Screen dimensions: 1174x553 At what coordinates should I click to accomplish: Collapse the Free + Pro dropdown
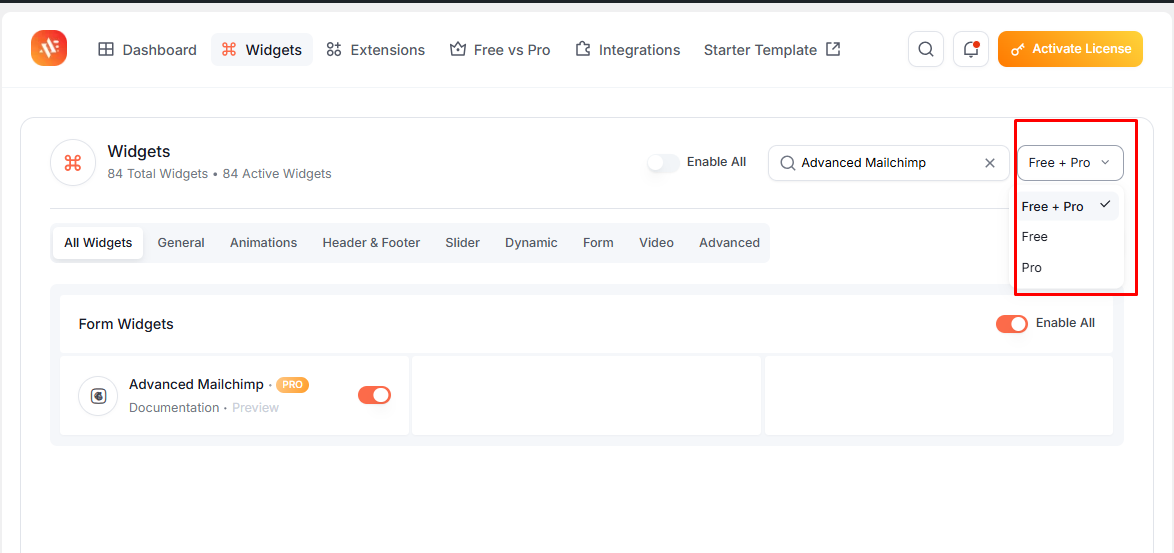(1070, 163)
